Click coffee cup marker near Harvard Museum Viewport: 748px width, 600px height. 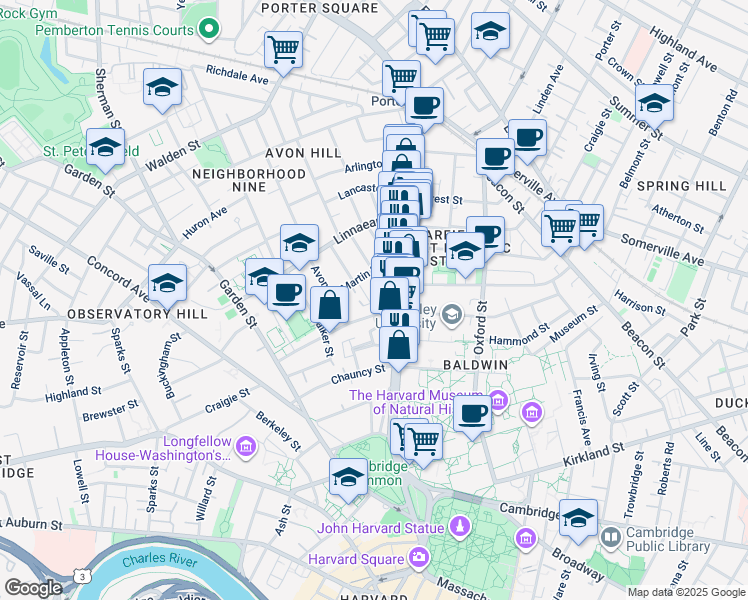[x=473, y=412]
